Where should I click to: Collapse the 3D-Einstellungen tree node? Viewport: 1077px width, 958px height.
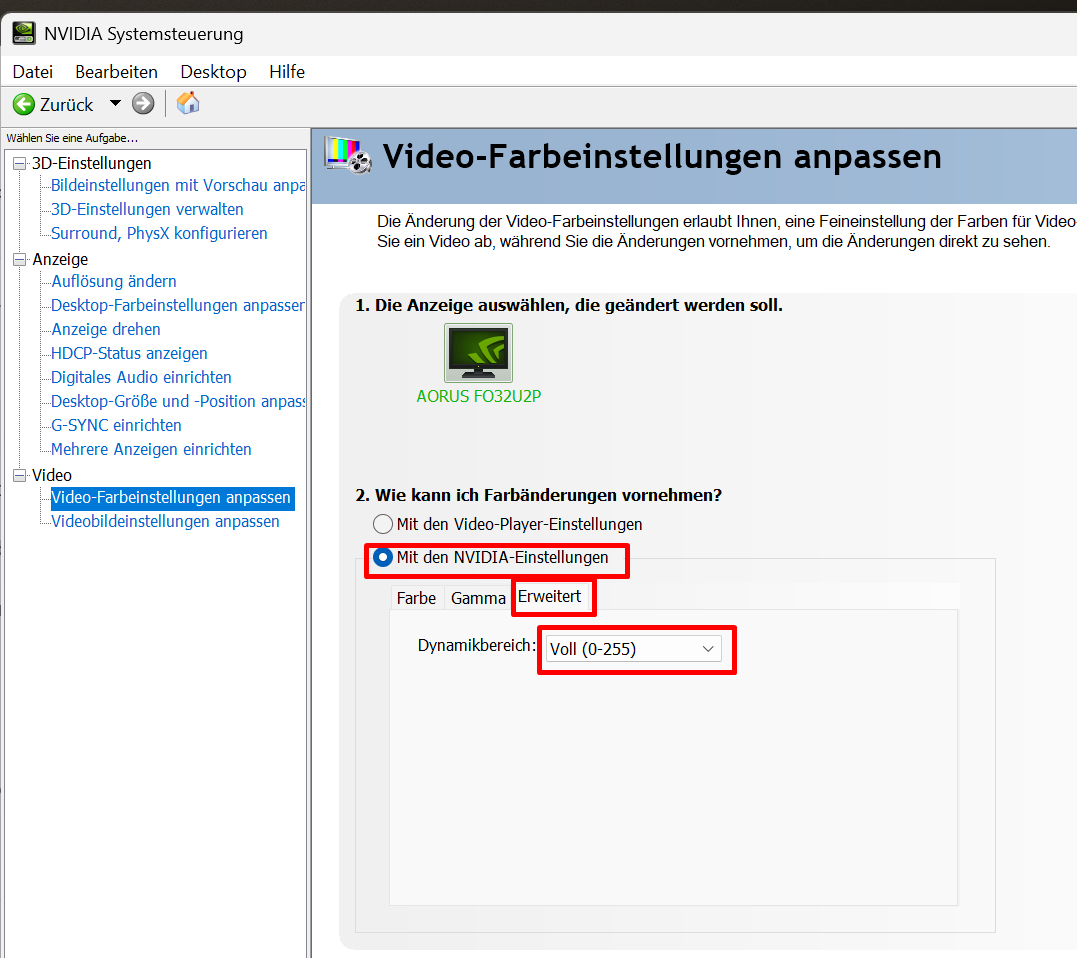click(20, 163)
